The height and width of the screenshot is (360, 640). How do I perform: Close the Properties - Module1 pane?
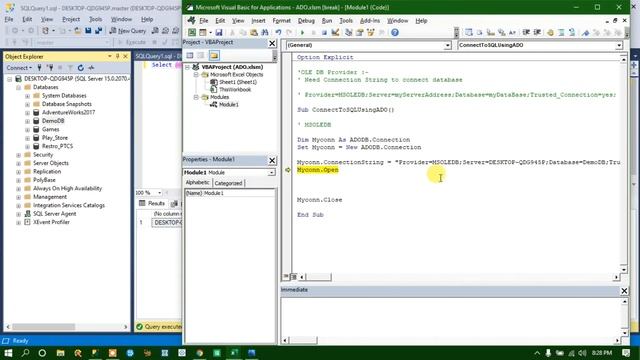click(272, 160)
